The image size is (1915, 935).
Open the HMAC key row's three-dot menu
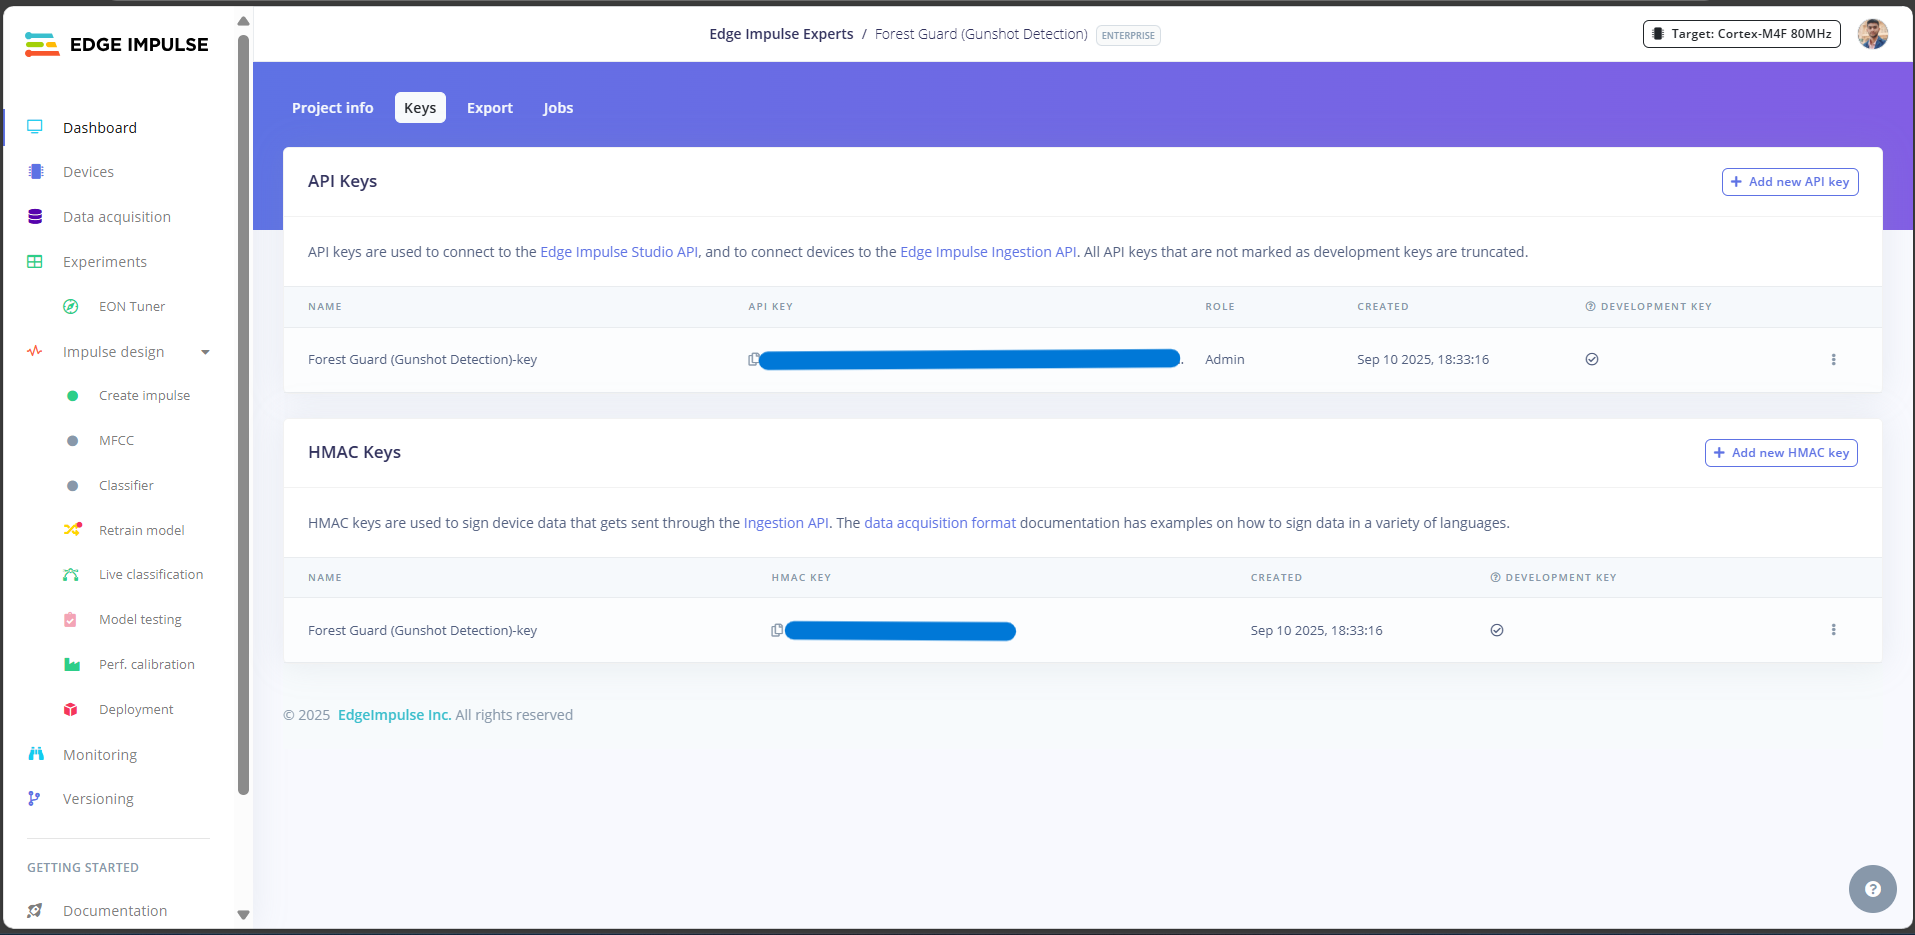[x=1833, y=630]
